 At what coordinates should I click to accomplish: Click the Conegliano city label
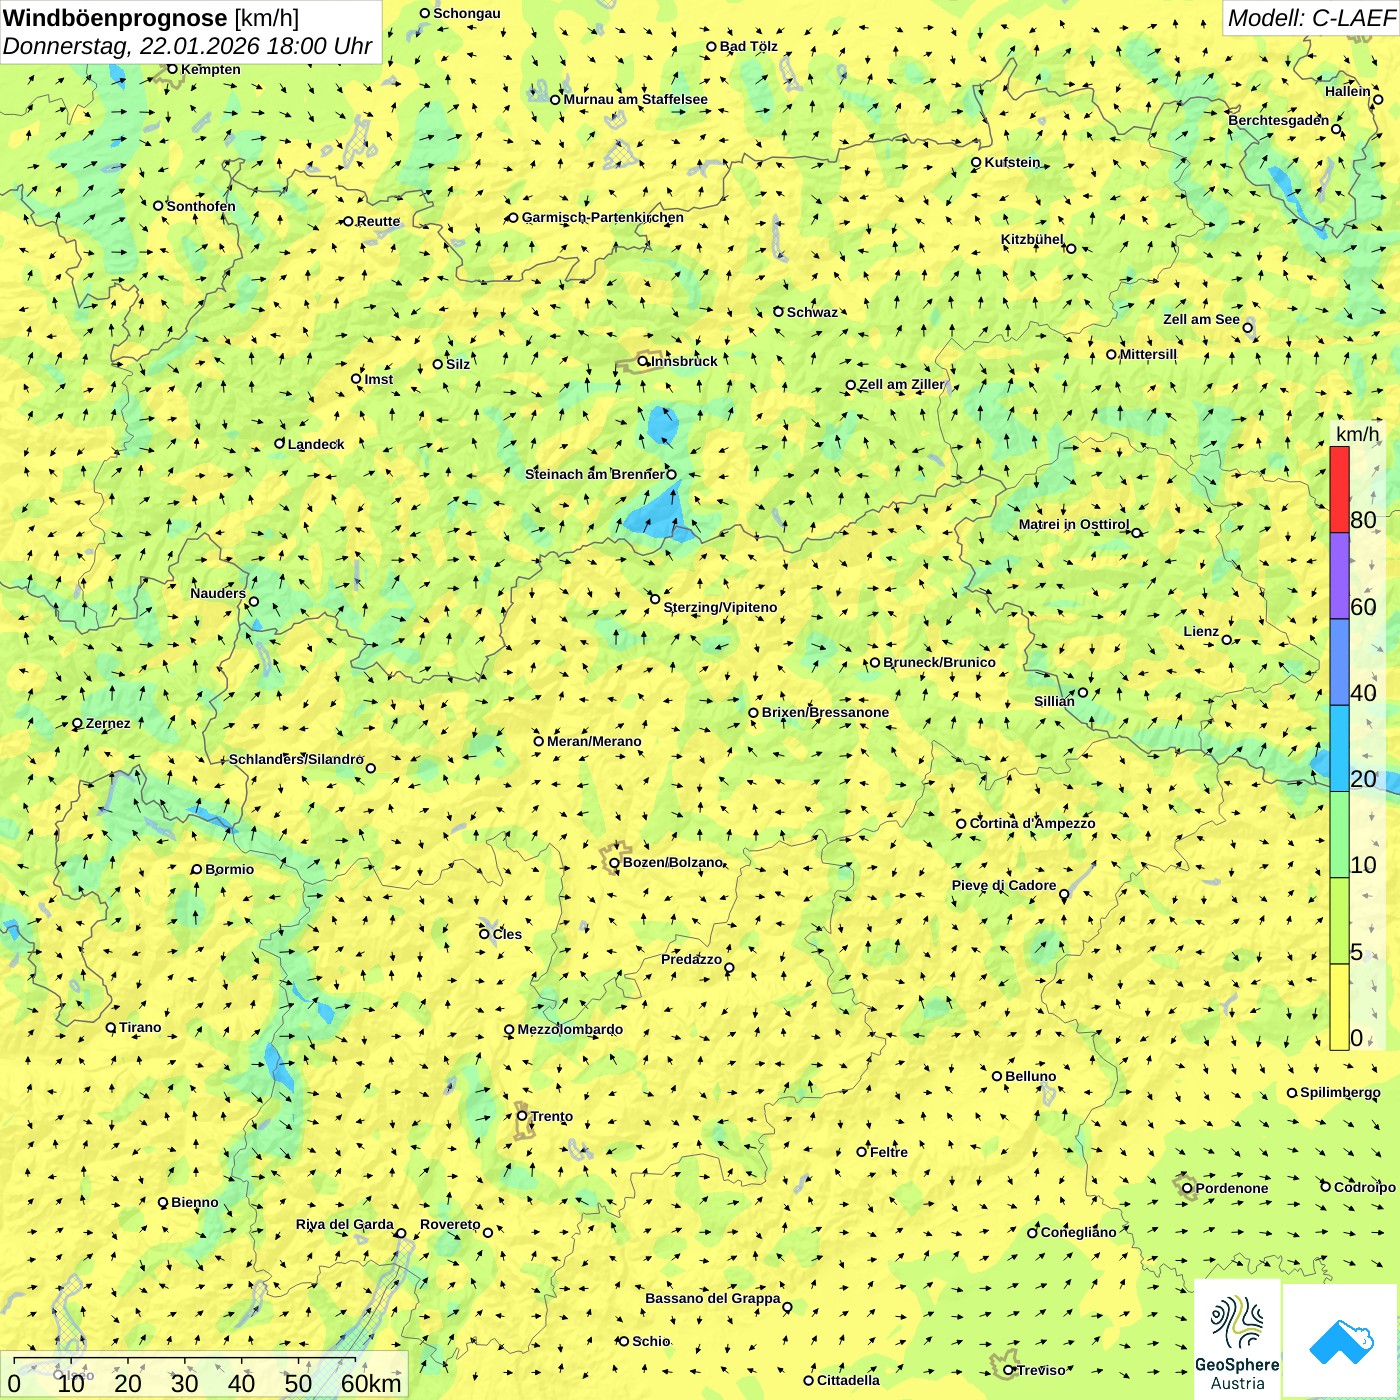pyautogui.click(x=1078, y=1232)
